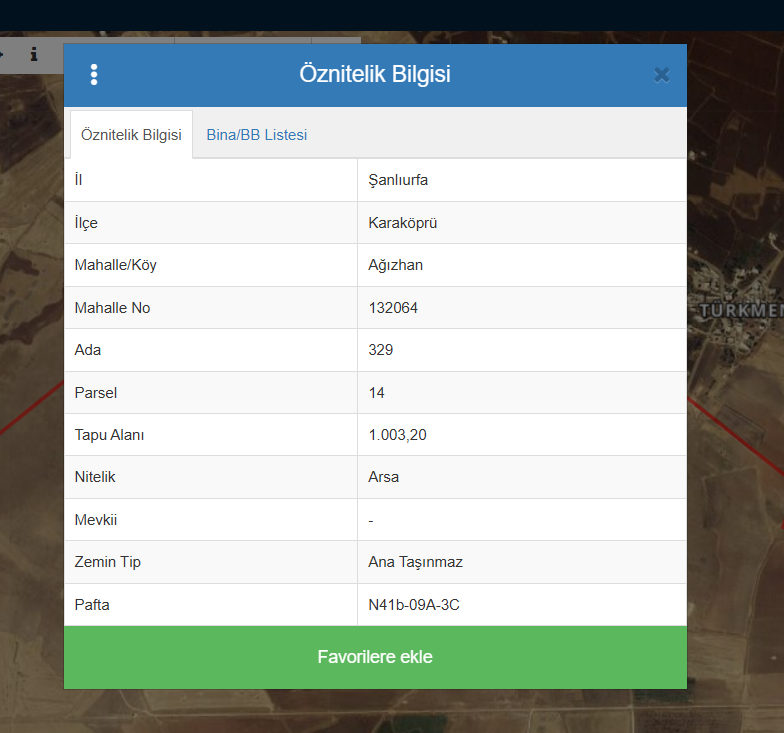Select the Ada value 329
Image resolution: width=784 pixels, height=733 pixels.
click(381, 350)
